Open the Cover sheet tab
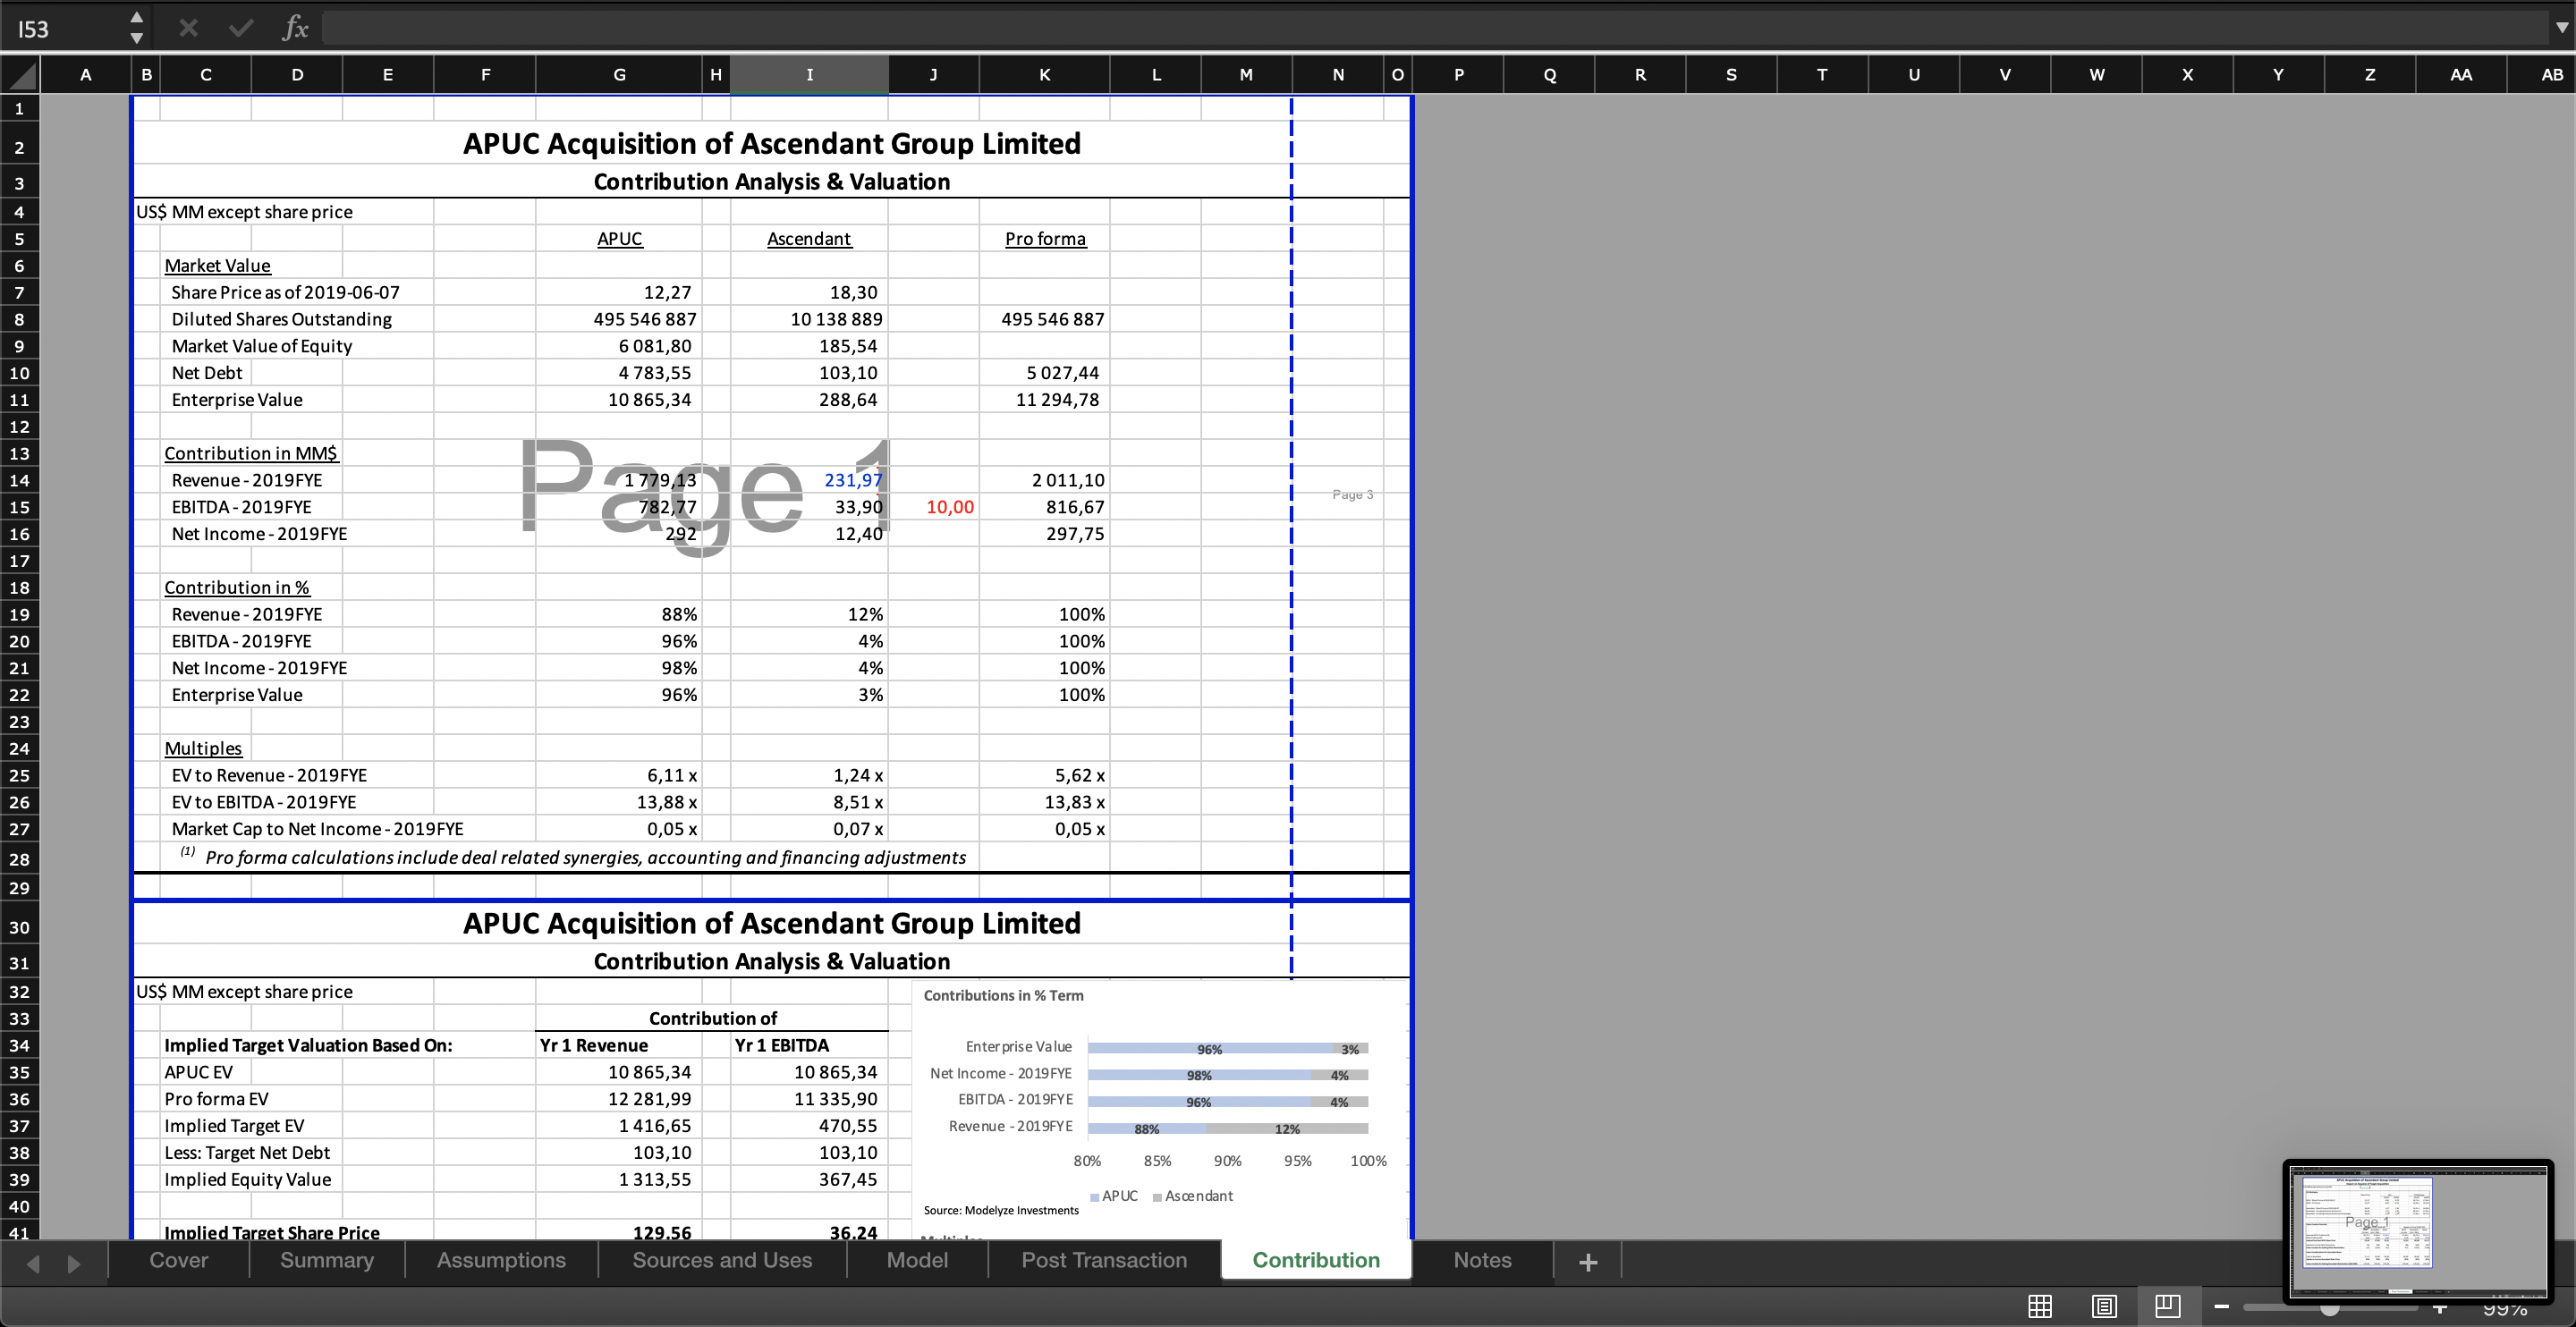Image resolution: width=2576 pixels, height=1327 pixels. 179,1260
